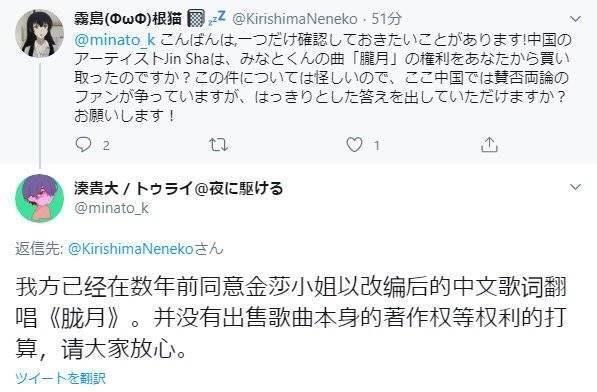The height and width of the screenshot is (392, 597).
Task: Click the reply count number 2
Action: [106, 145]
